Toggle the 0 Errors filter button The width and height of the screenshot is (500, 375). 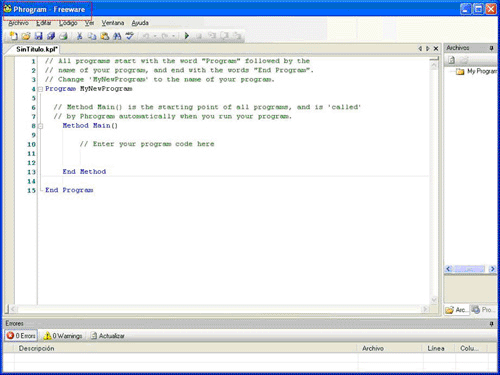(x=21, y=336)
